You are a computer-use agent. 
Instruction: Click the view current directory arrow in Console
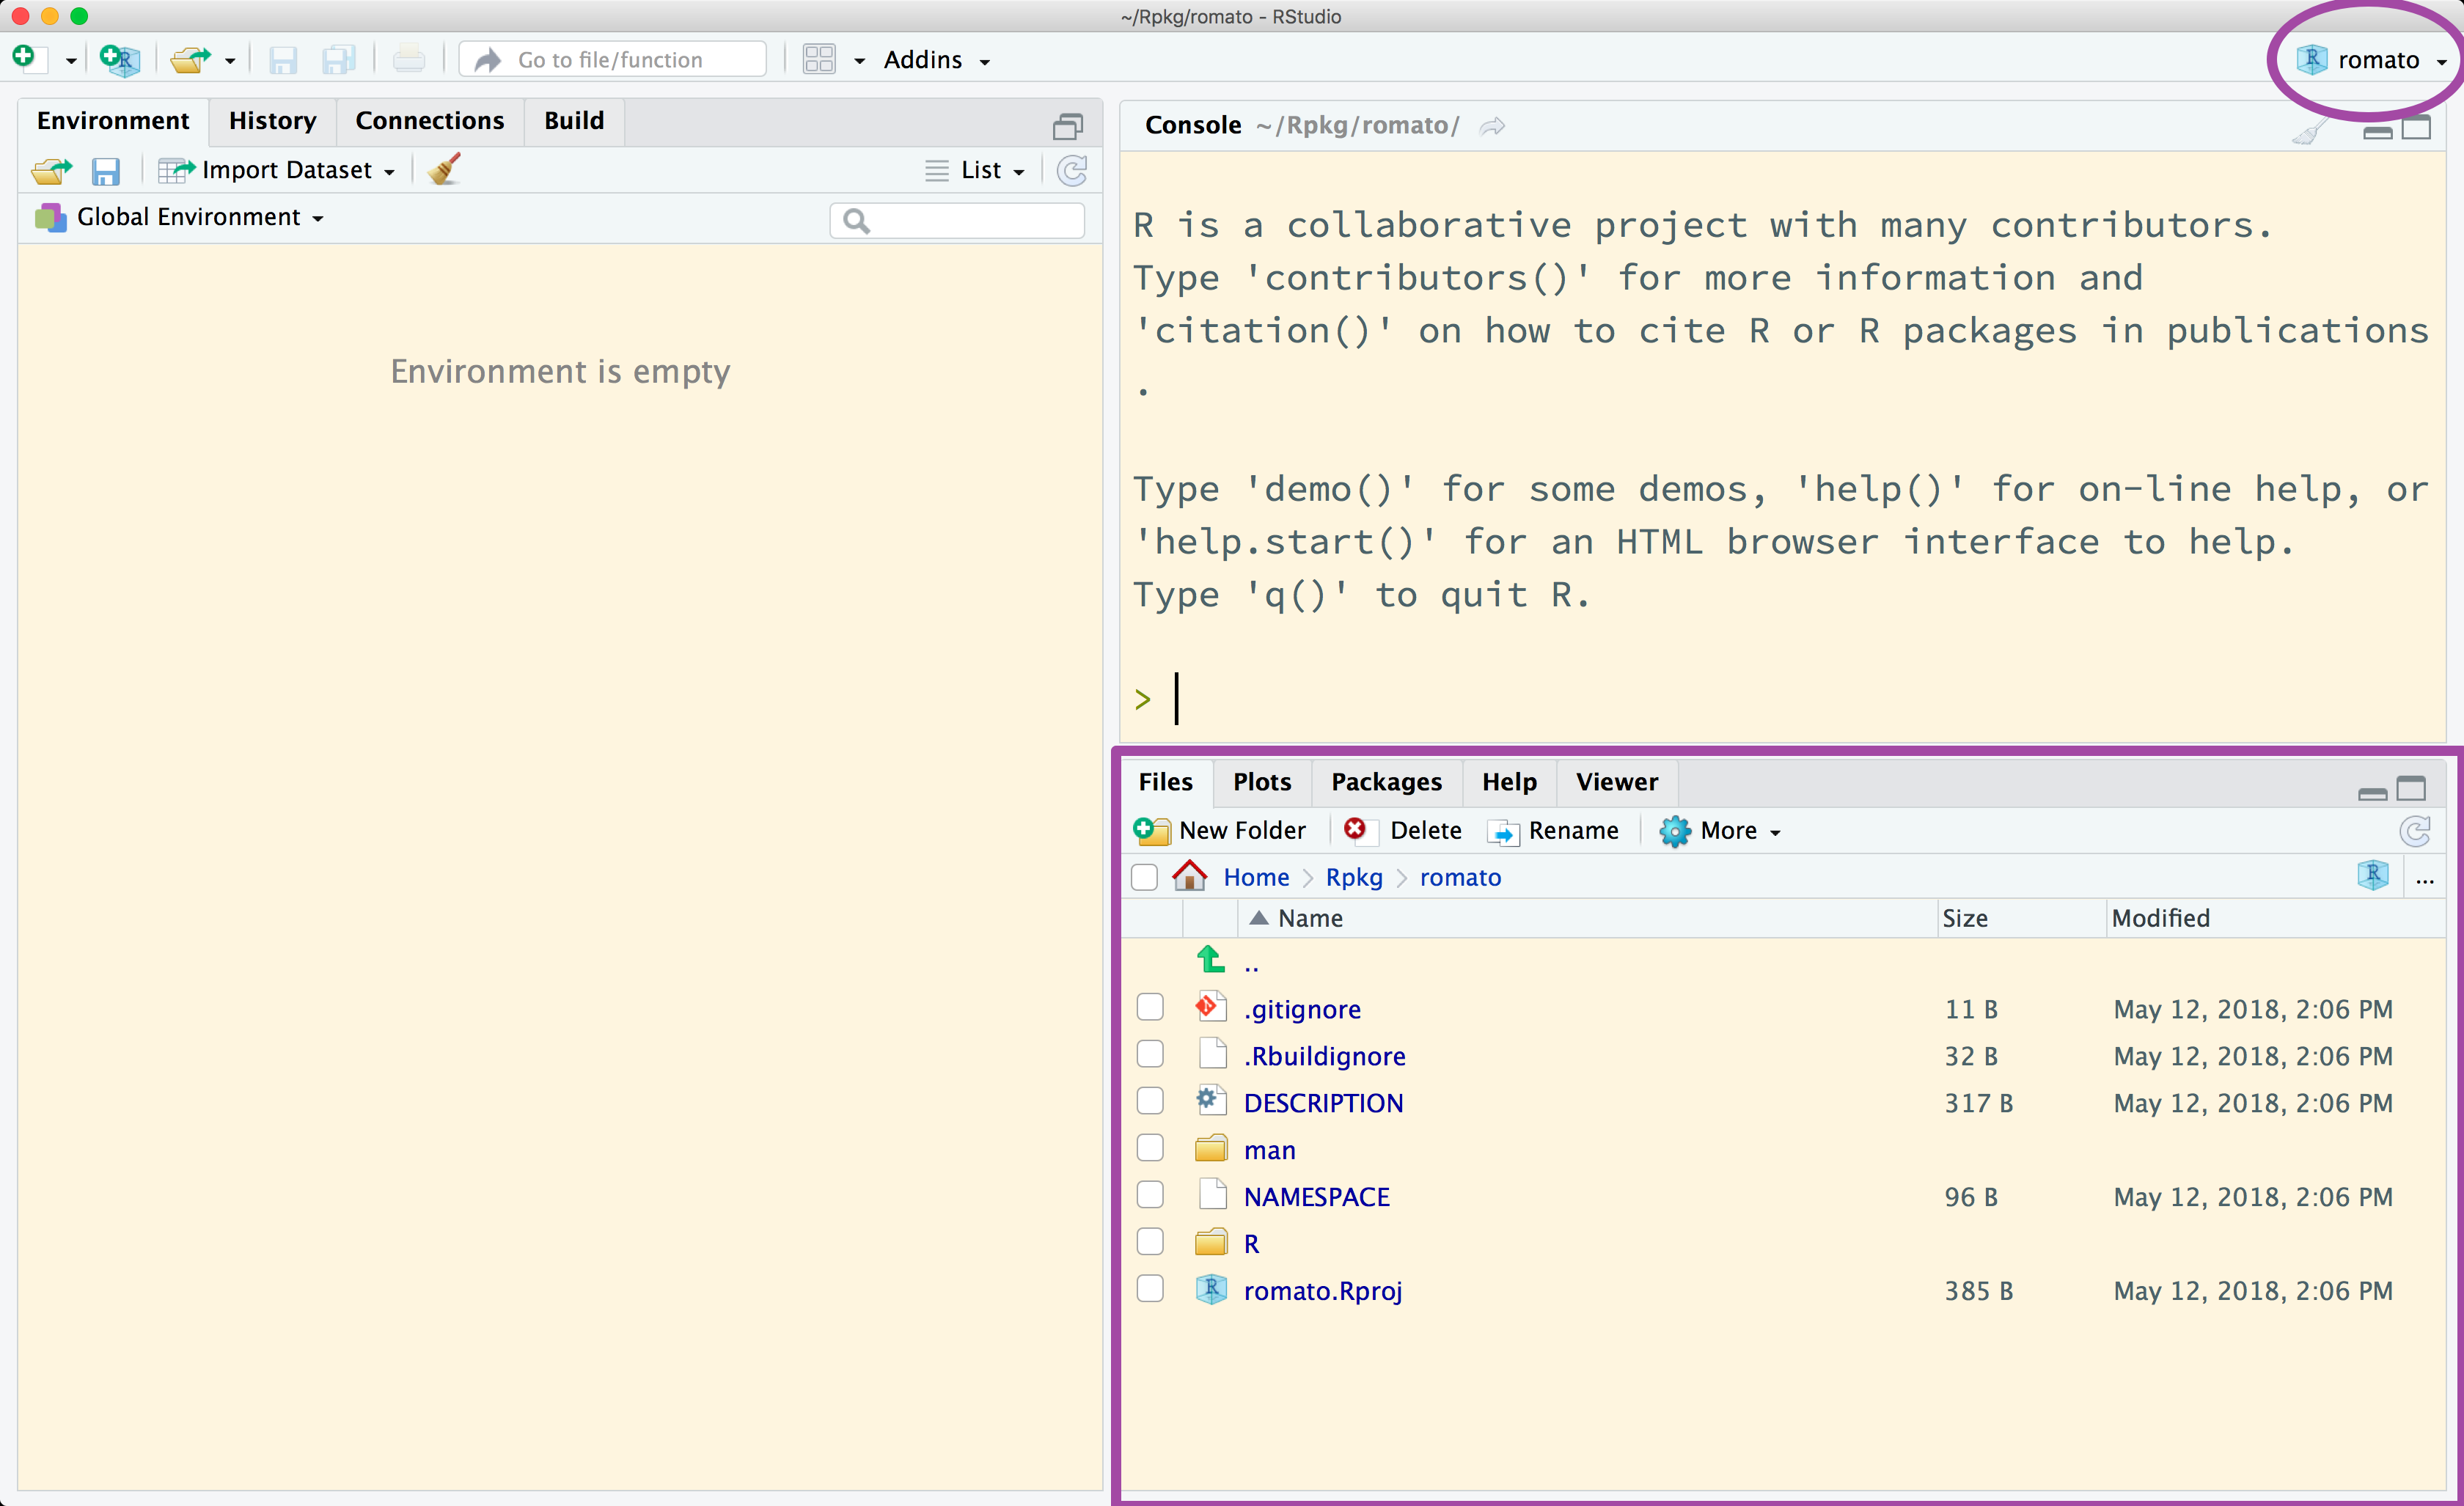pyautogui.click(x=1492, y=126)
